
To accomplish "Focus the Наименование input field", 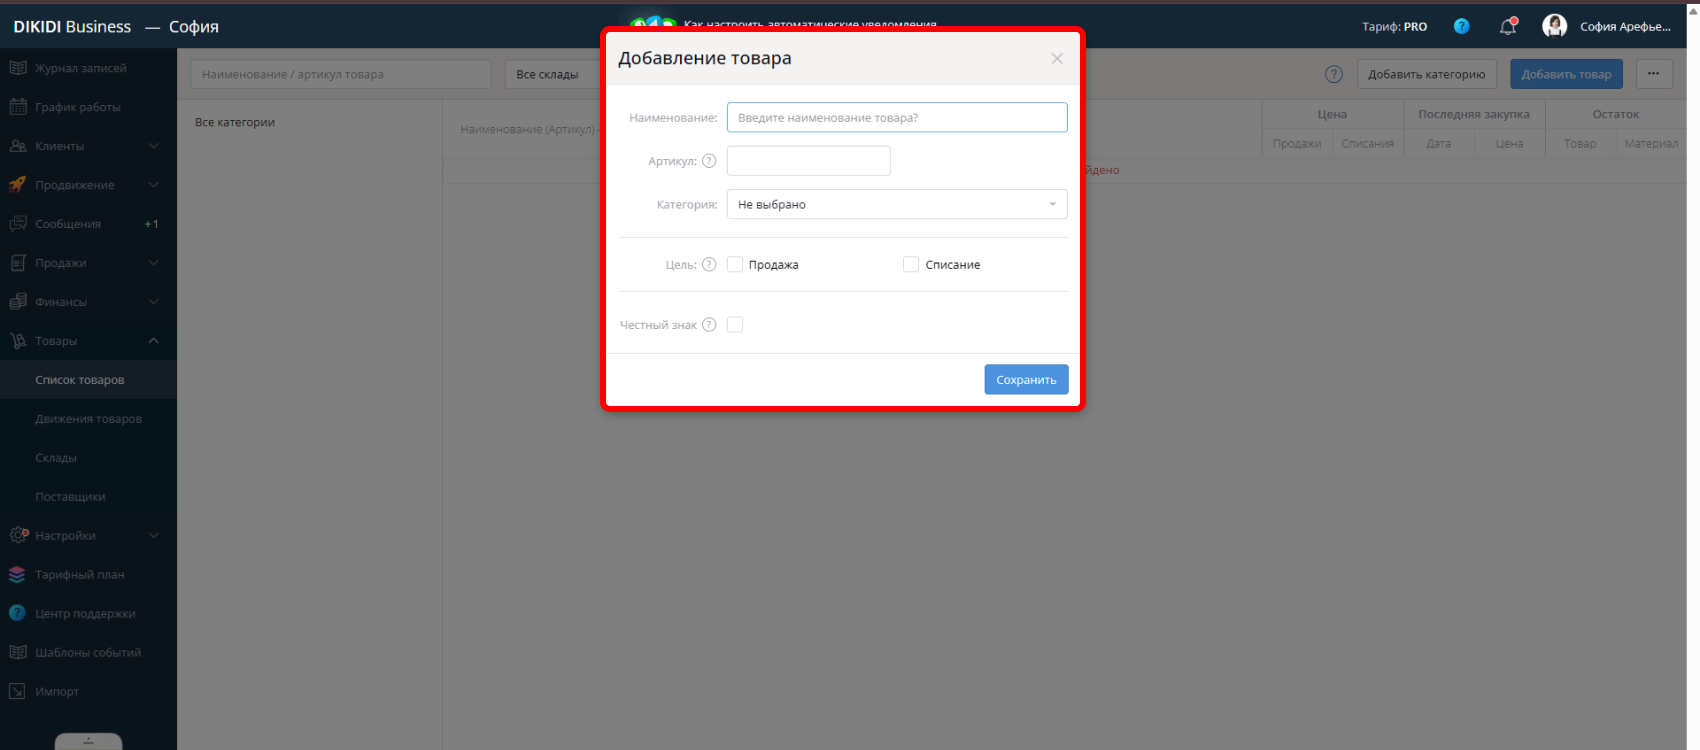I will pyautogui.click(x=896, y=118).
